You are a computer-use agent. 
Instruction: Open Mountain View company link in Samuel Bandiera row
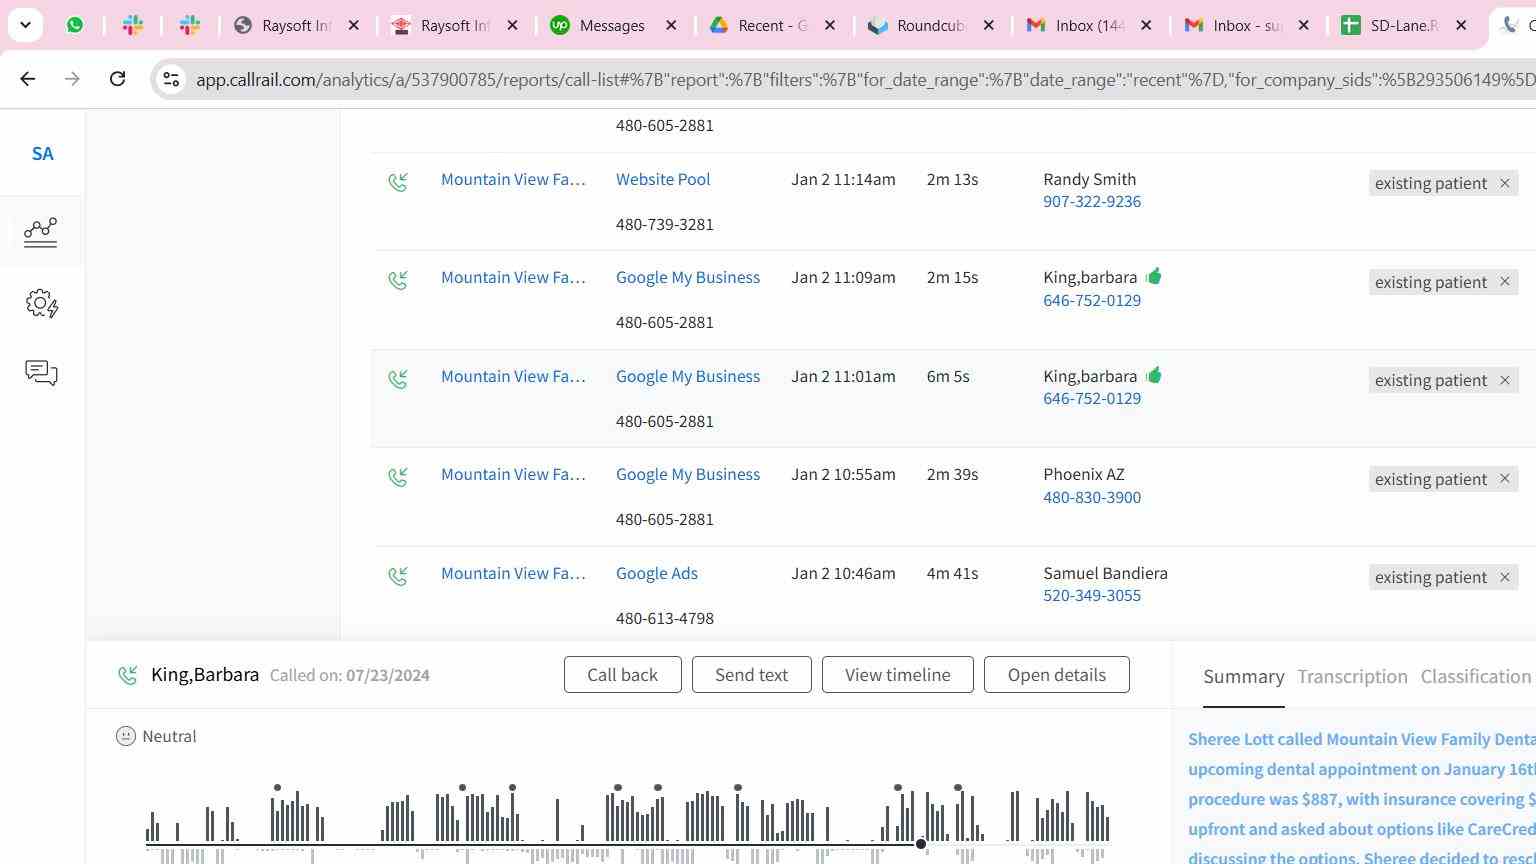pos(513,573)
